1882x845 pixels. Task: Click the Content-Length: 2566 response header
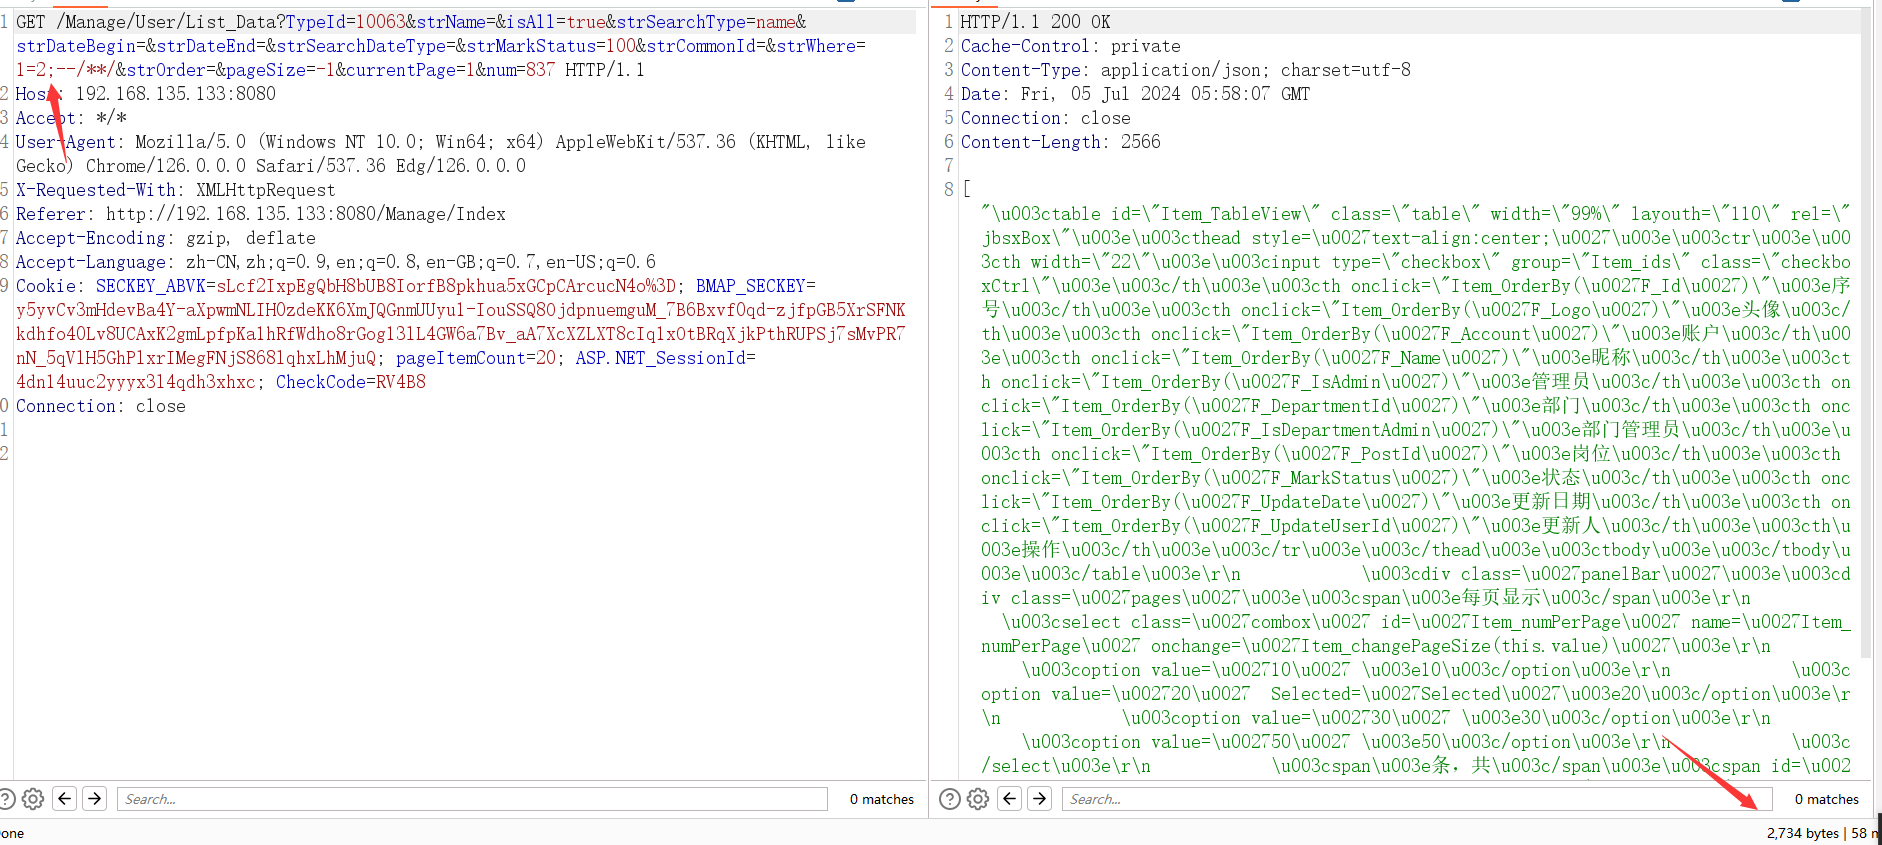point(1060,142)
